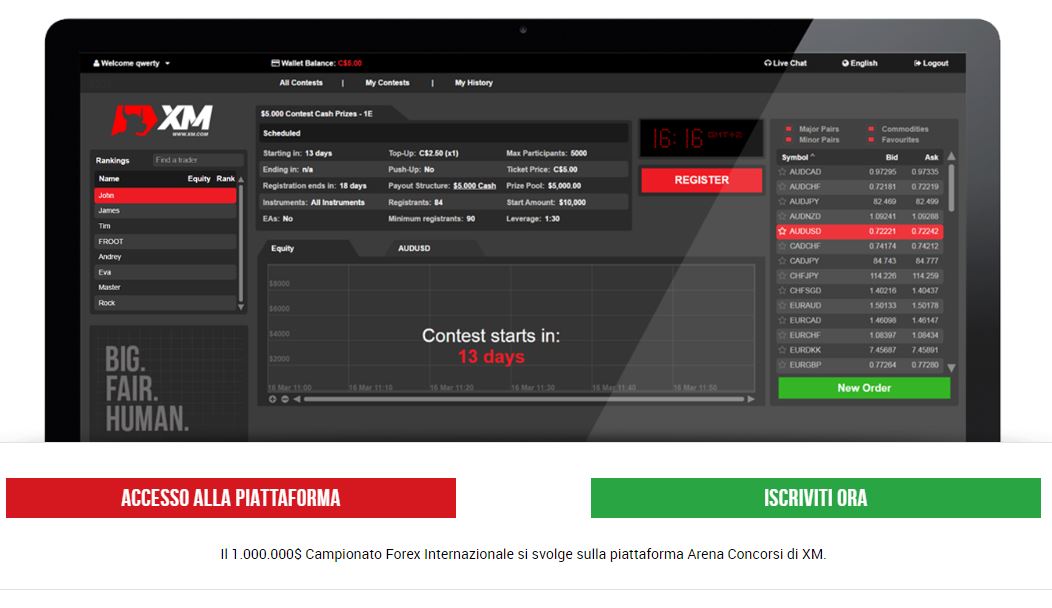Select trader Andrey in rankings
Viewport: 1052px width, 608px height.
165,257
